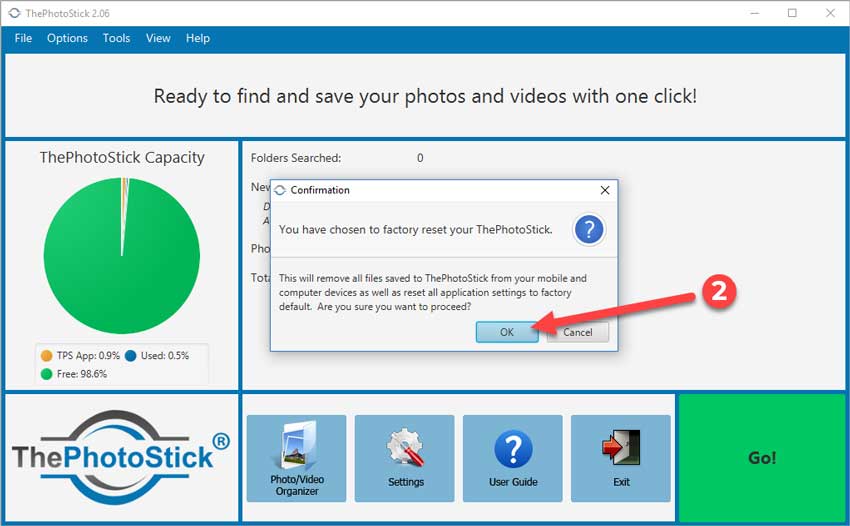Click the green capacity pie chart

pyautogui.click(x=121, y=256)
